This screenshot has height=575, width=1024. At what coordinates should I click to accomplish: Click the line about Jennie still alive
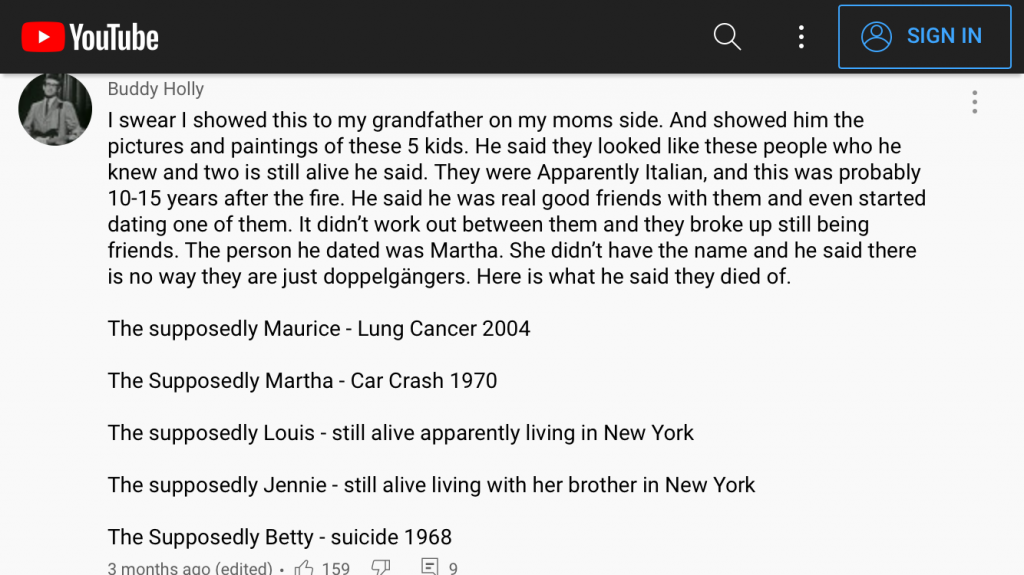(x=431, y=485)
